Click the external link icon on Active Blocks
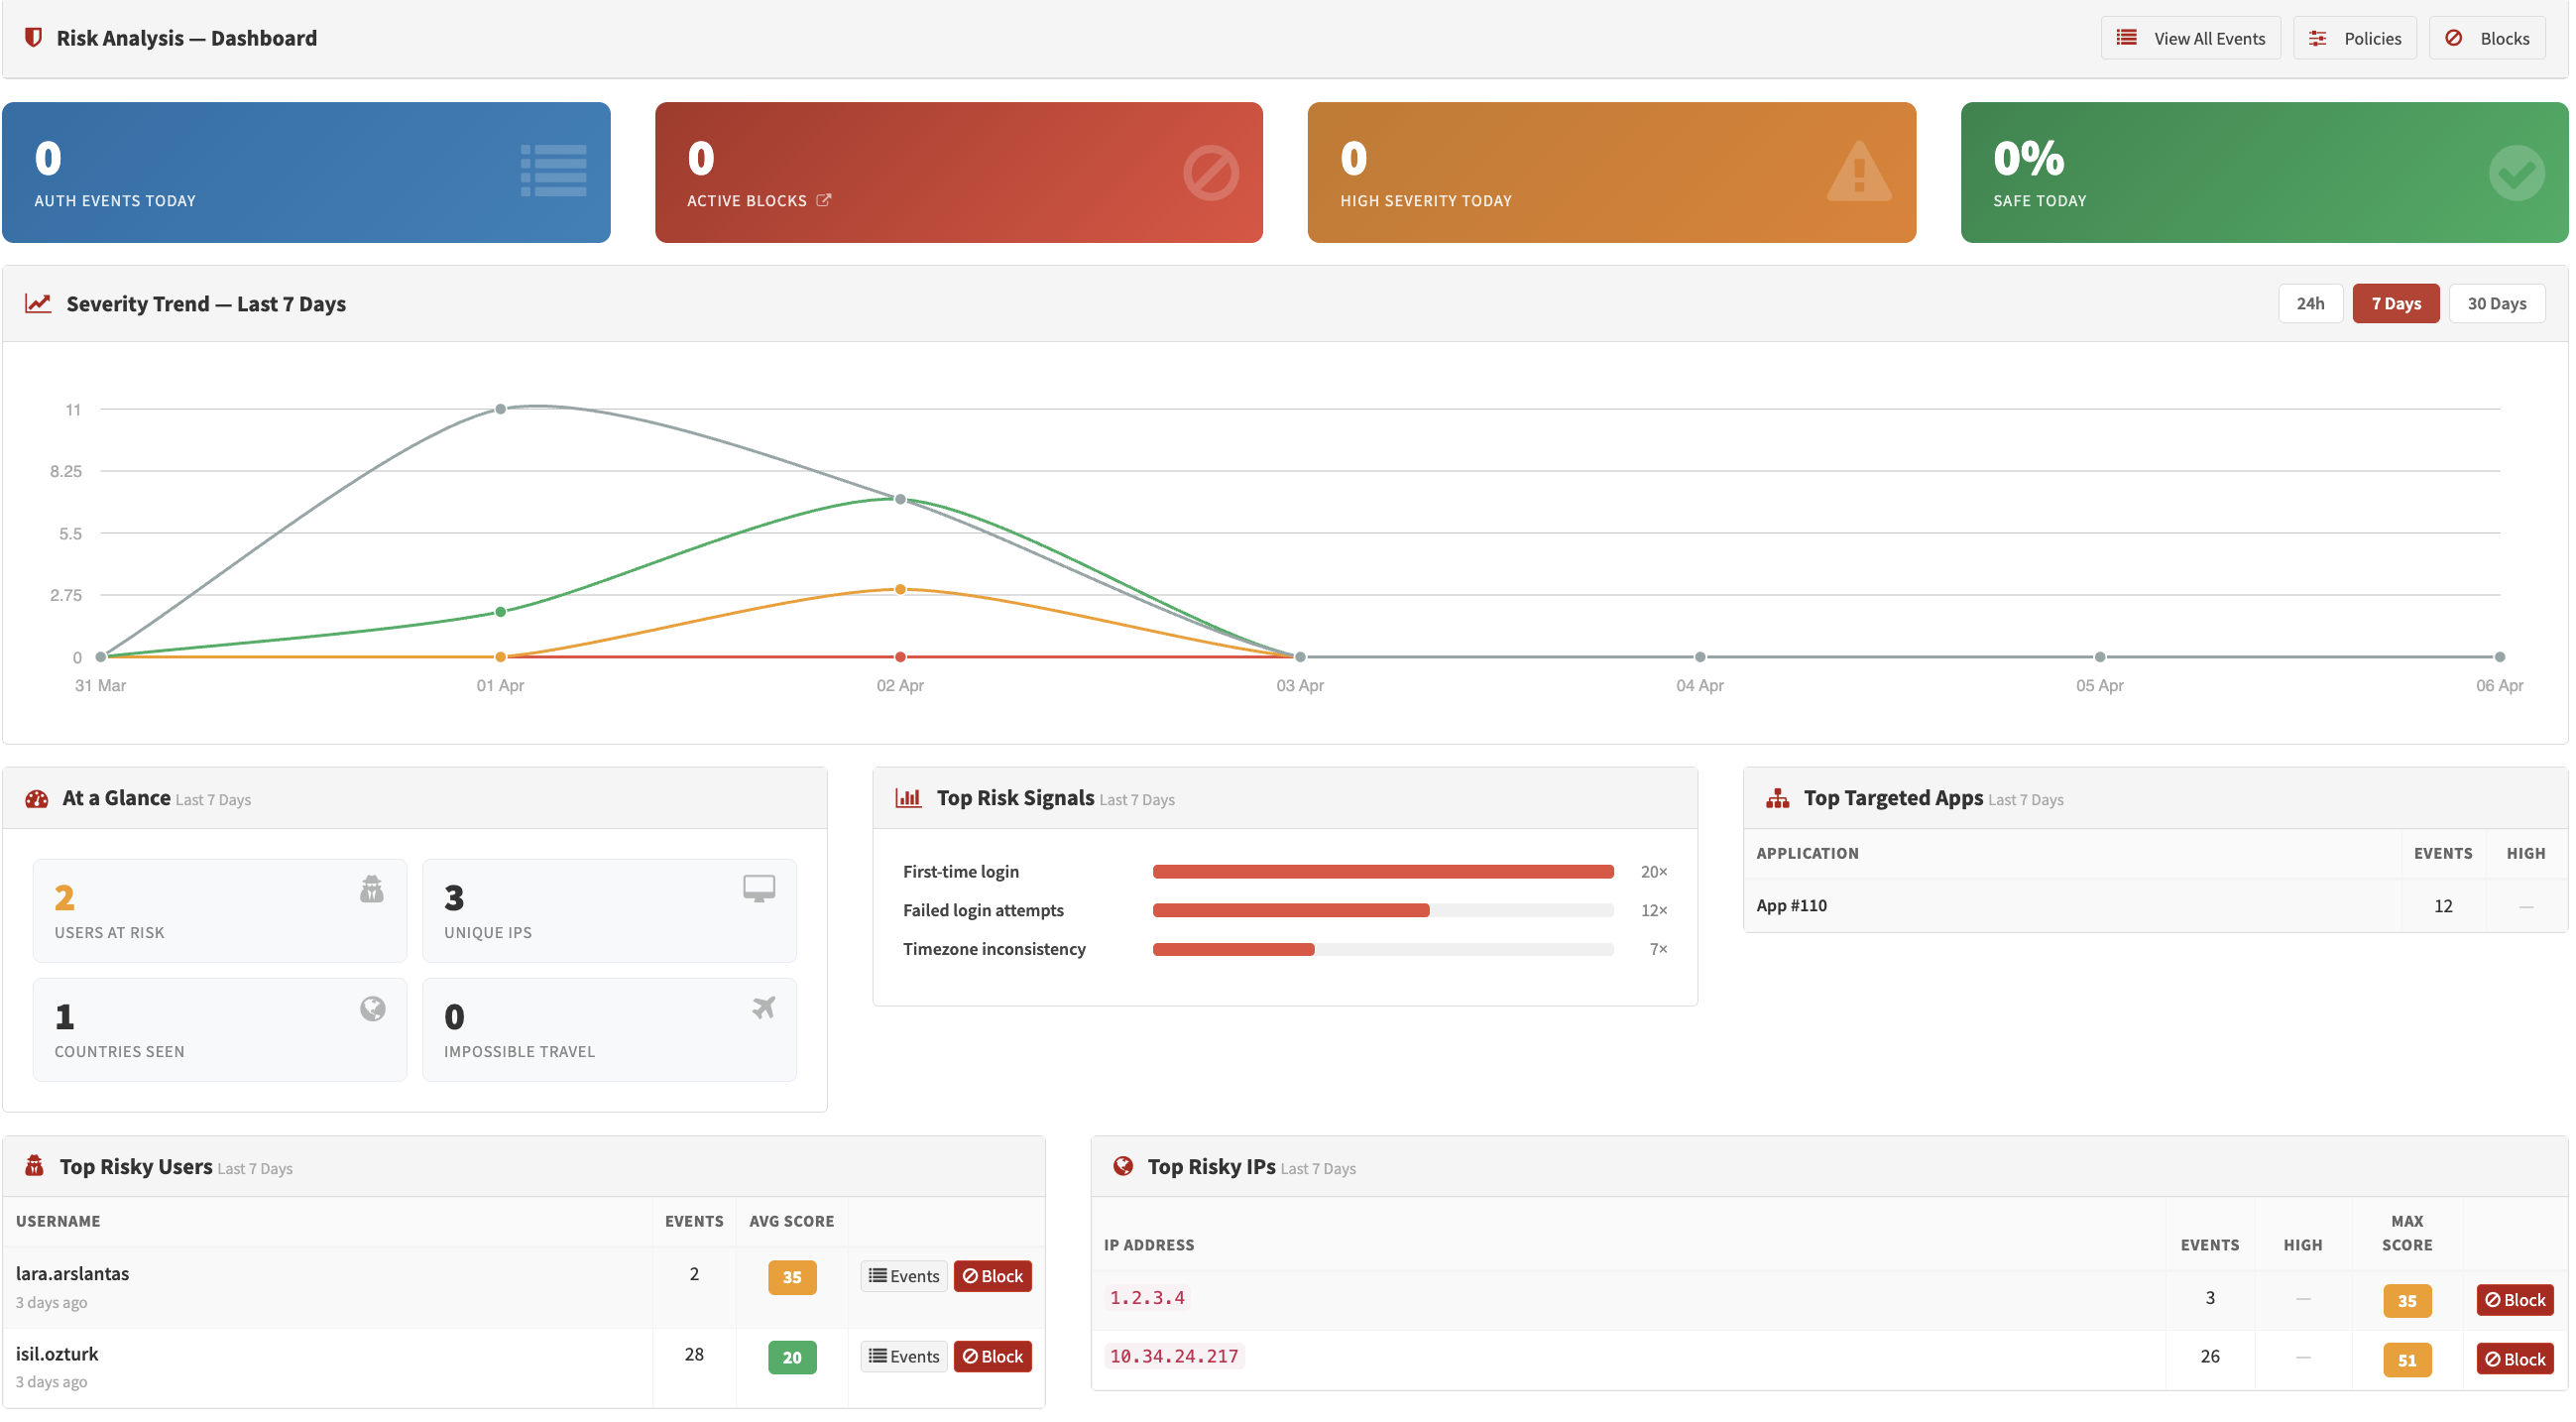 point(824,199)
